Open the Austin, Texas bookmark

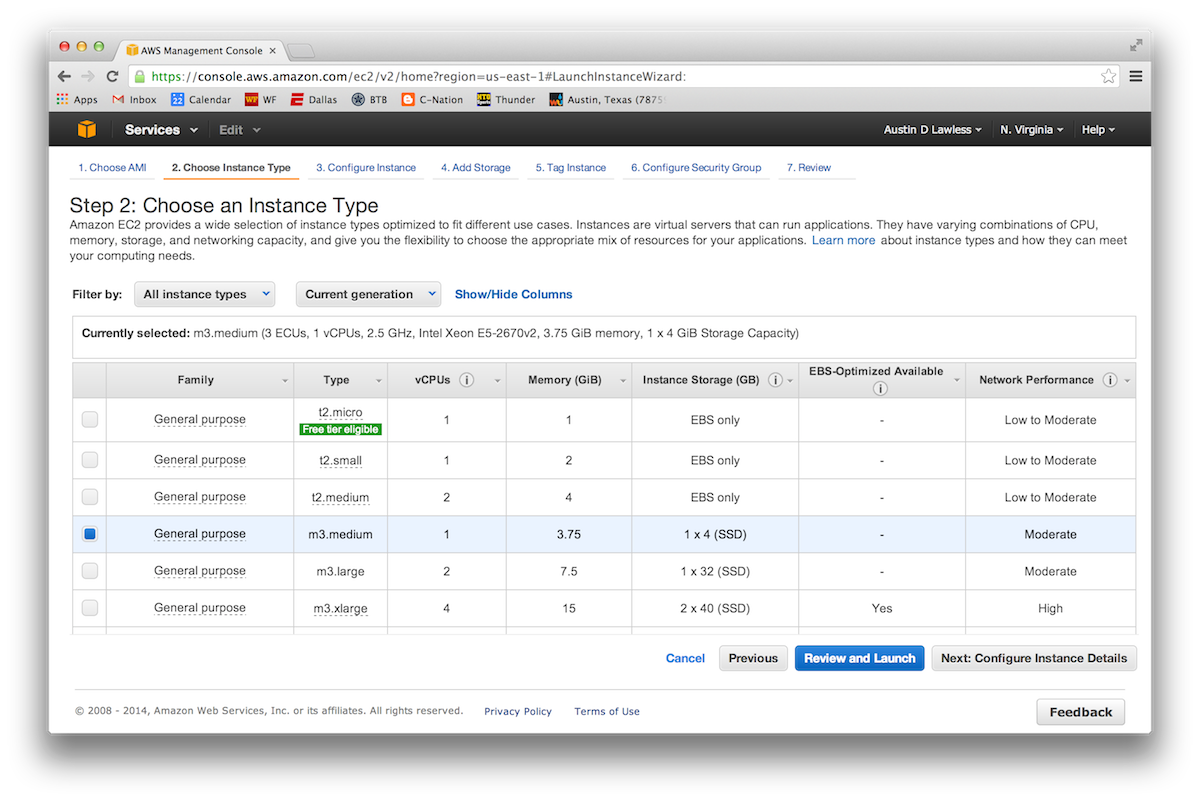607,100
